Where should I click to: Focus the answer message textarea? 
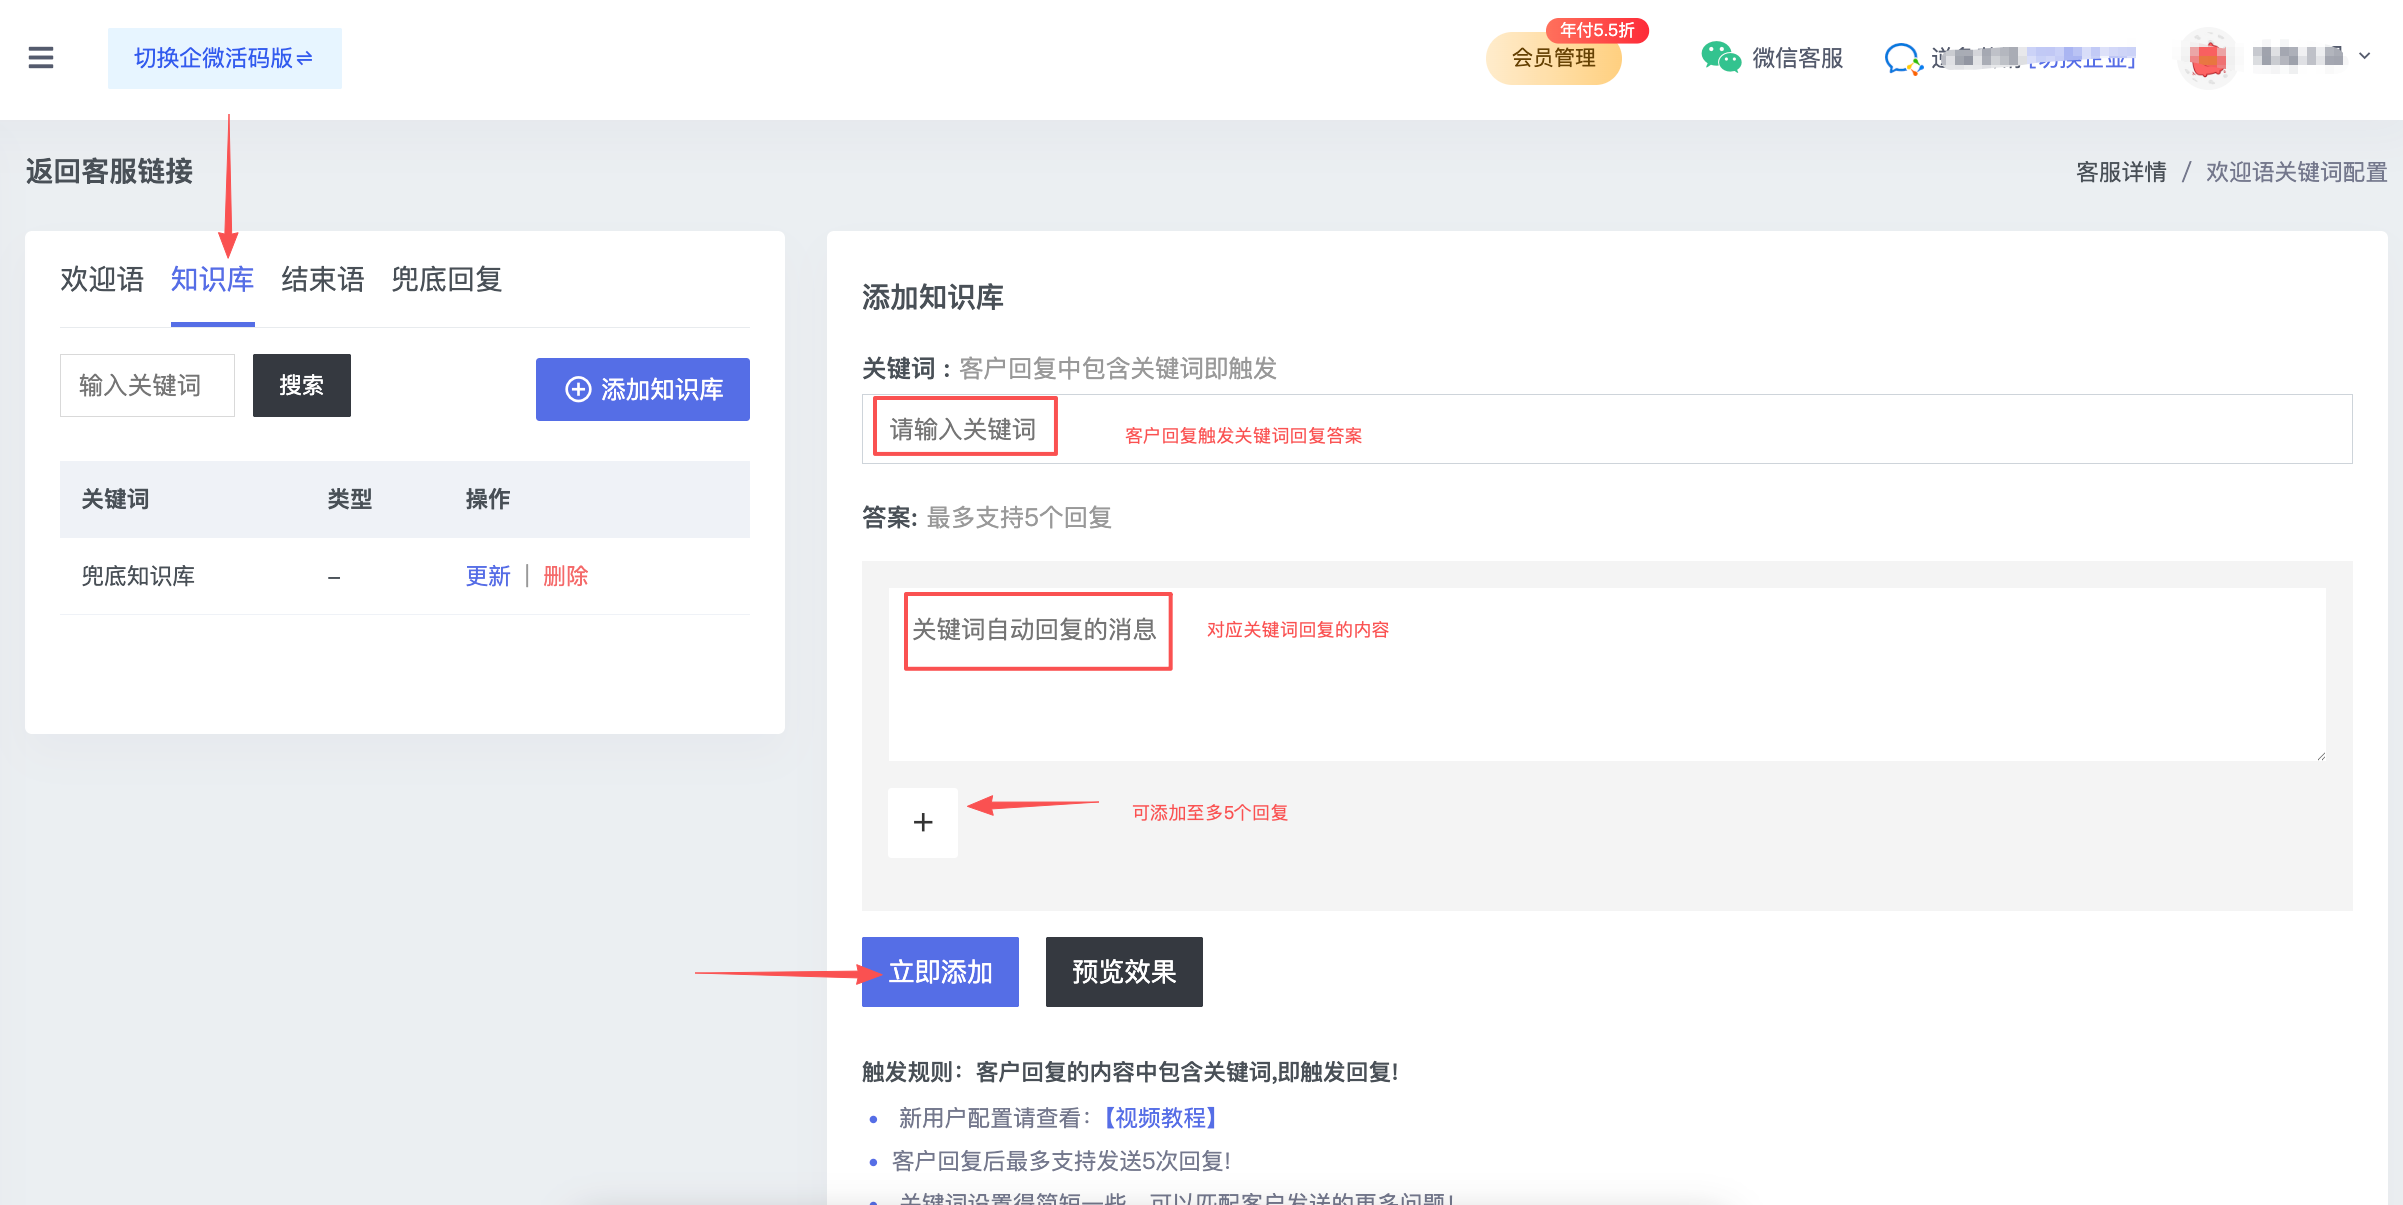1607,674
